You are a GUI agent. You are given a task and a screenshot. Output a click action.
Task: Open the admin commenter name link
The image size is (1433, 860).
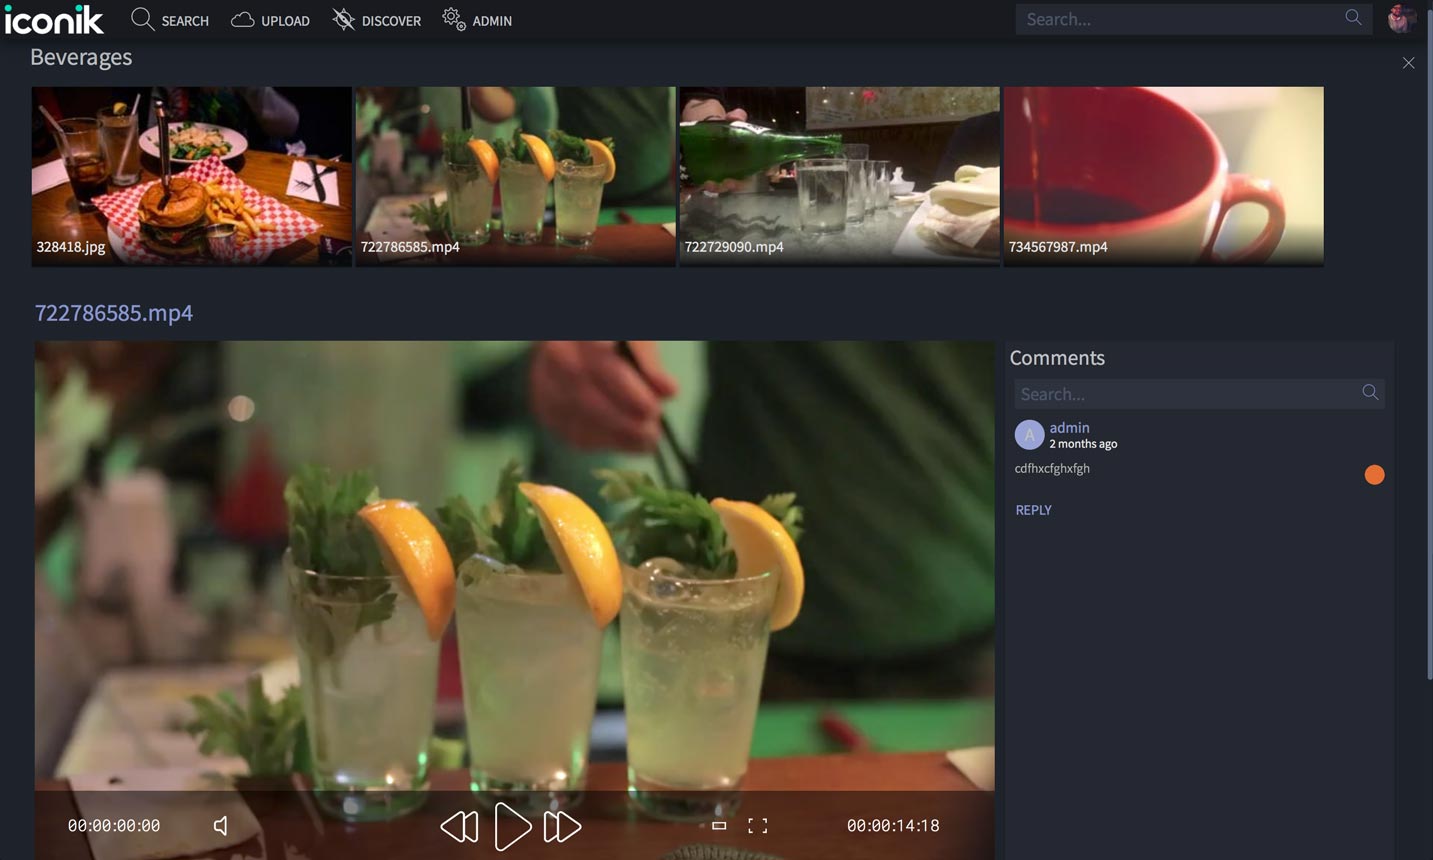tap(1069, 427)
